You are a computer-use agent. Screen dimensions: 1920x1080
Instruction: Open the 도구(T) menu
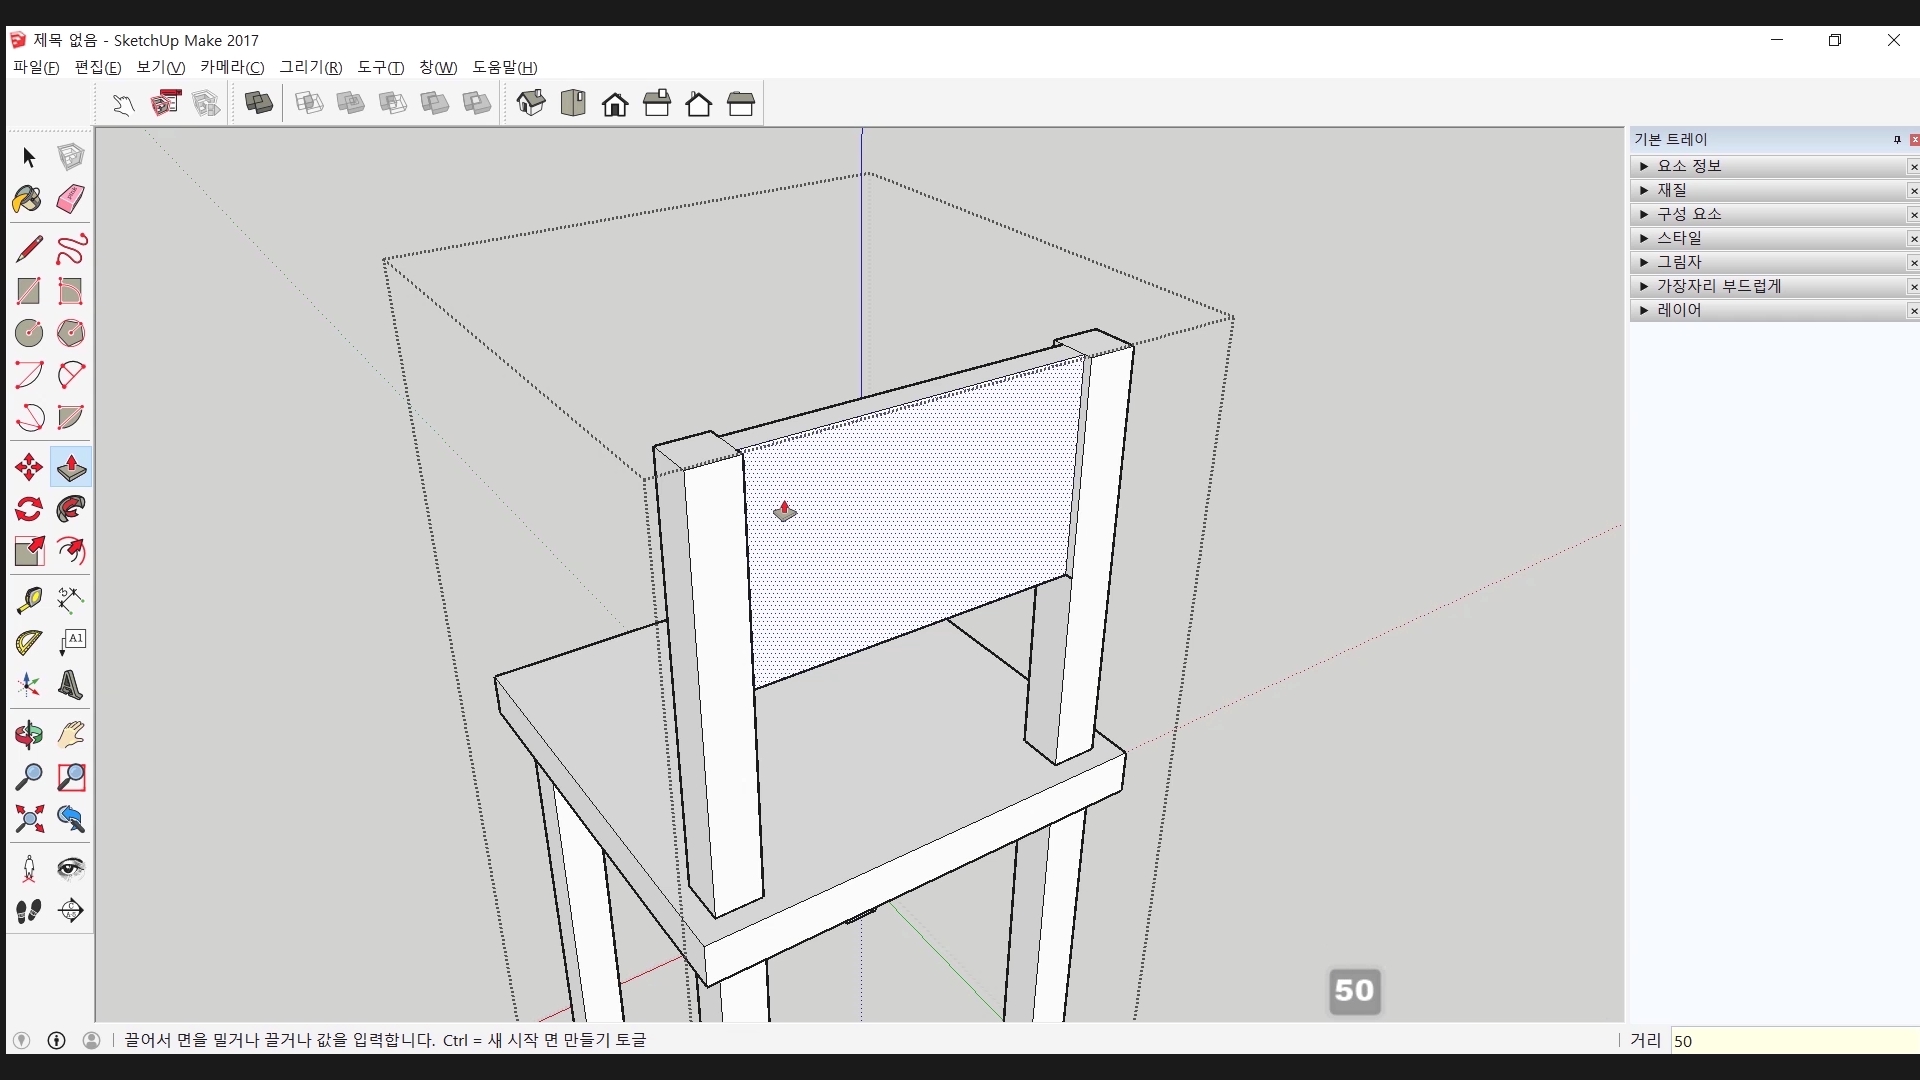pyautogui.click(x=380, y=67)
